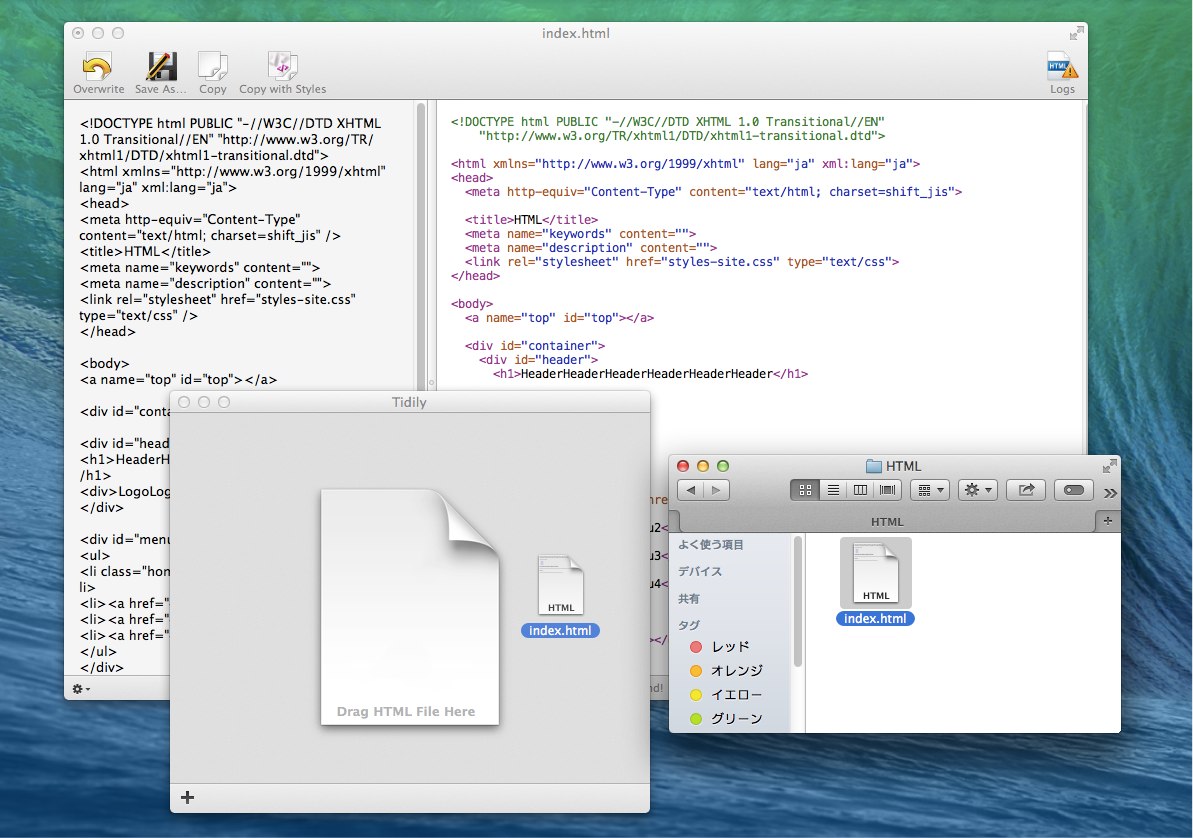Select the HTML tab in Finder

point(886,521)
